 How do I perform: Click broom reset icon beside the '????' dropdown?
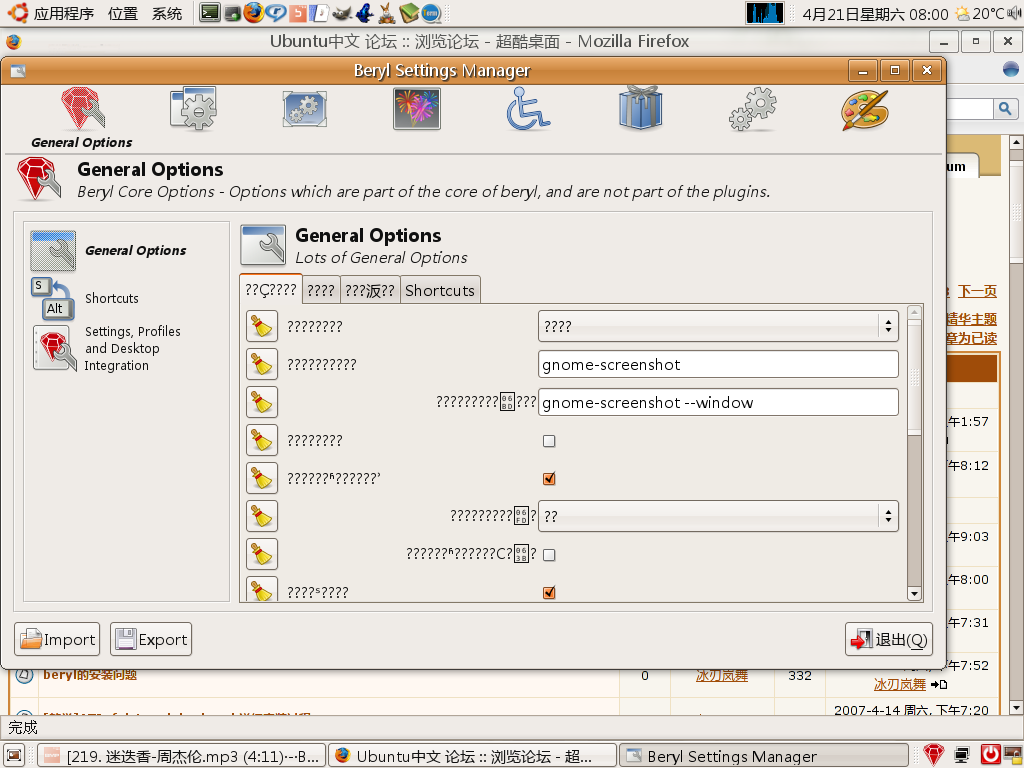tap(262, 327)
